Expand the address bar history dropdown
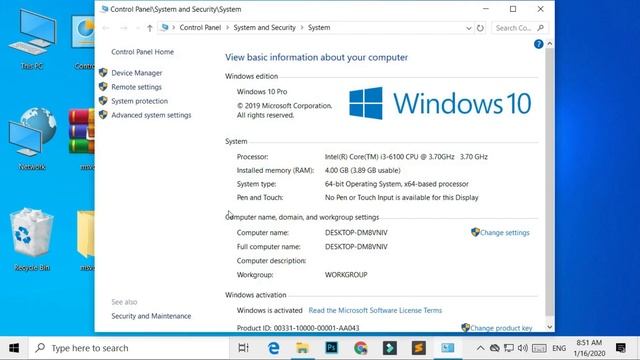Viewport: 640px width, 360px height. 469,28
